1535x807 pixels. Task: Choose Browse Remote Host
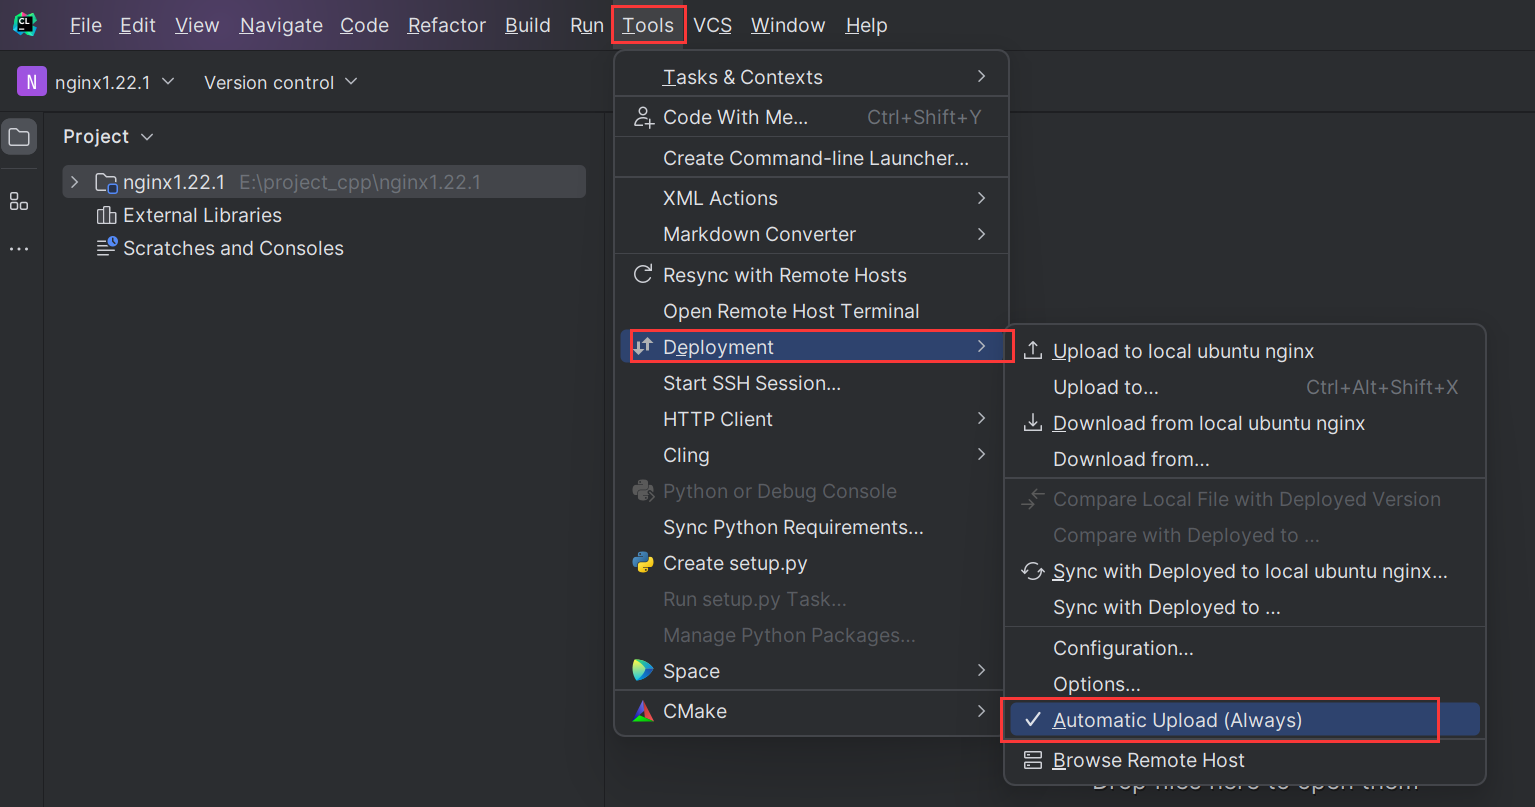click(x=1244, y=760)
